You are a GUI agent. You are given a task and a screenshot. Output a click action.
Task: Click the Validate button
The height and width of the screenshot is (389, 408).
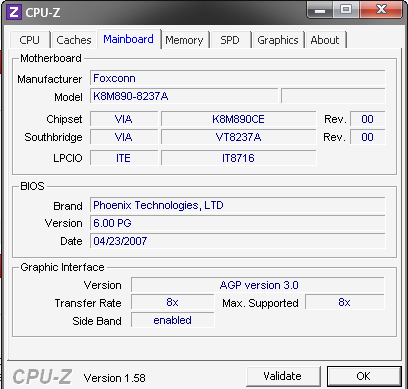click(283, 376)
